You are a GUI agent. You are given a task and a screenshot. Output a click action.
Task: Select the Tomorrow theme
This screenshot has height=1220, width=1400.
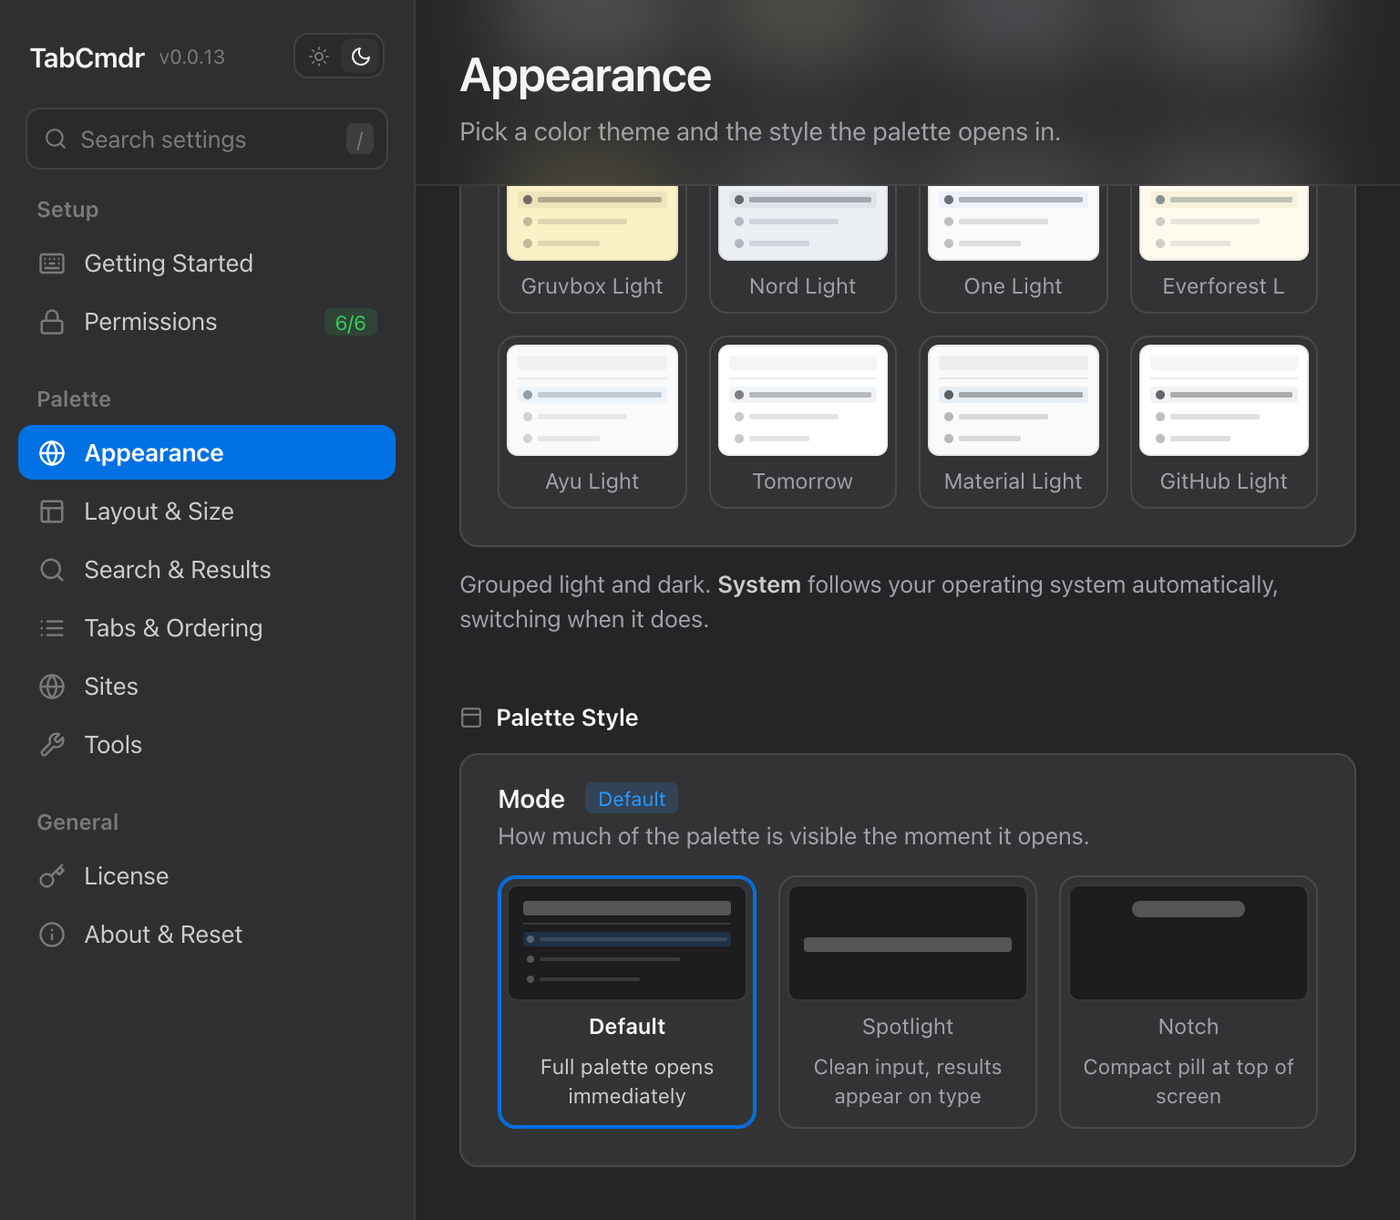click(x=803, y=422)
